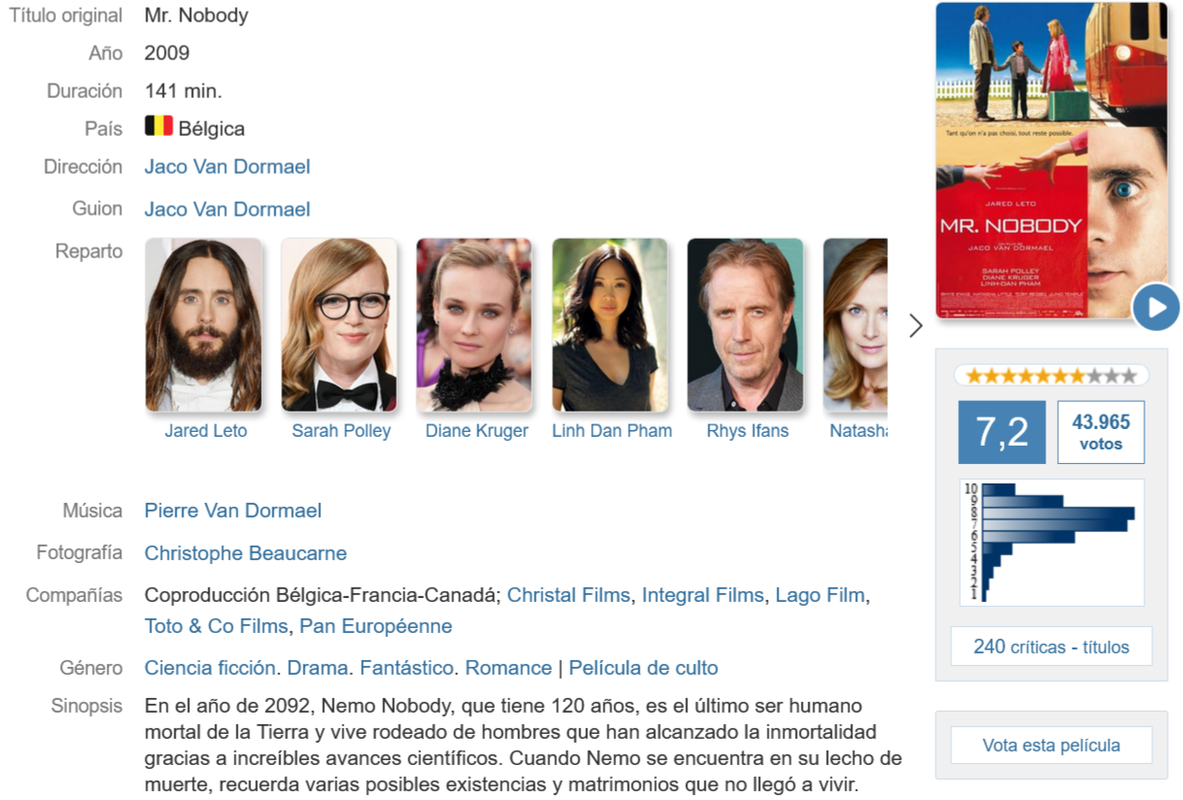1183x800 pixels.
Task: Open Jared Leto's photo
Action: click(204, 325)
